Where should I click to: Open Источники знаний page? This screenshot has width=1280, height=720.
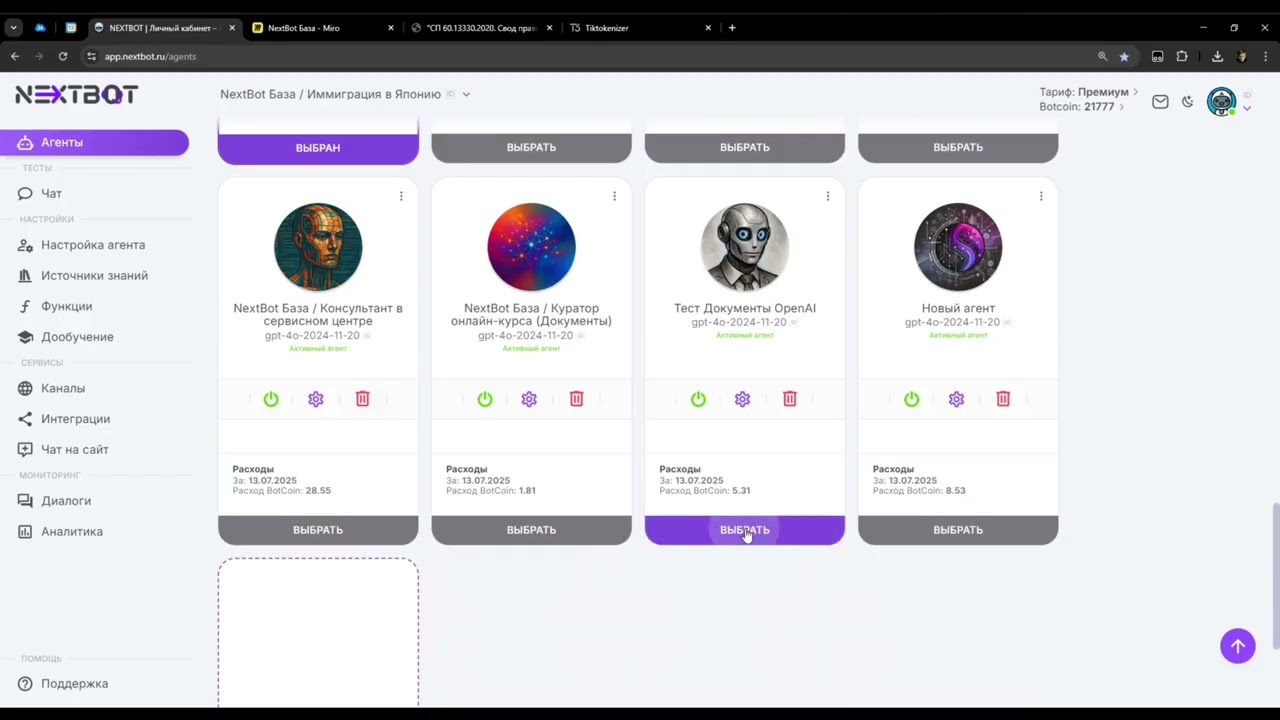pyautogui.click(x=94, y=276)
